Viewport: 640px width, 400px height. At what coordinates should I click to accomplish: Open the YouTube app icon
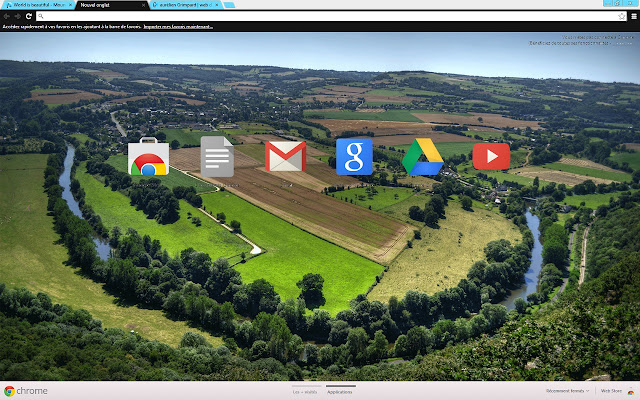pos(491,156)
